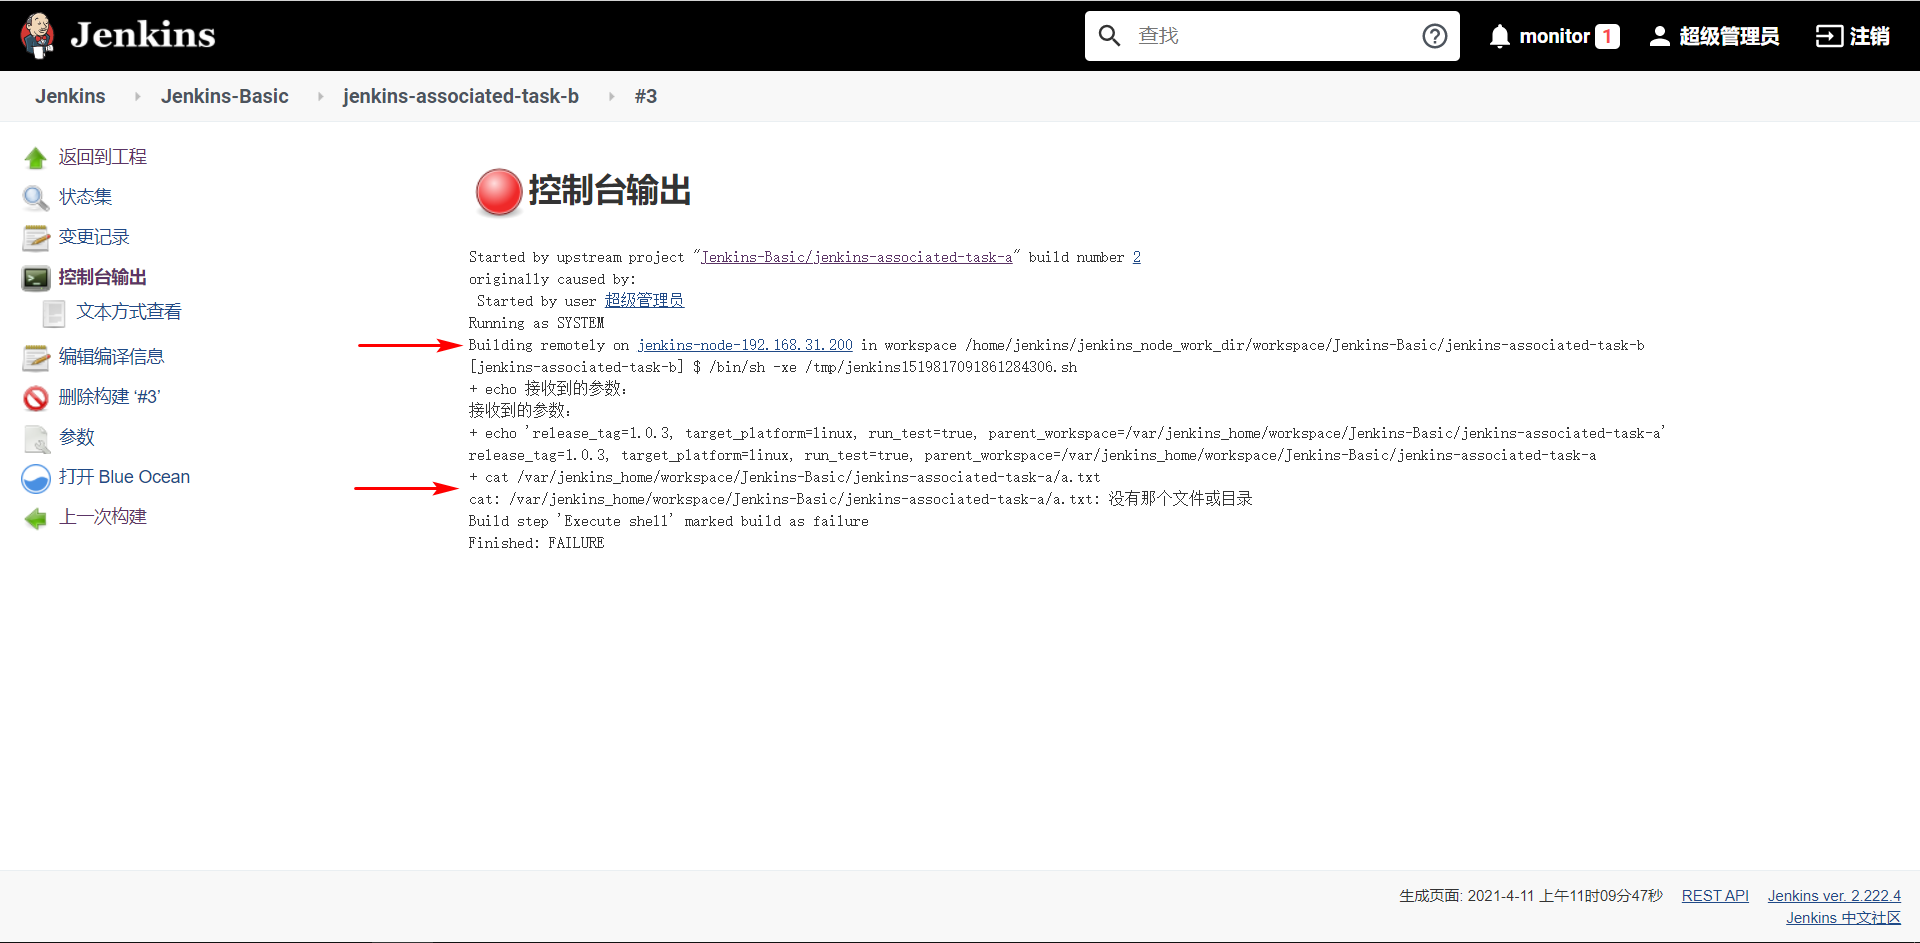The width and height of the screenshot is (1920, 943).
Task: Switch to 文本方式查看 plain text view
Action: click(127, 312)
